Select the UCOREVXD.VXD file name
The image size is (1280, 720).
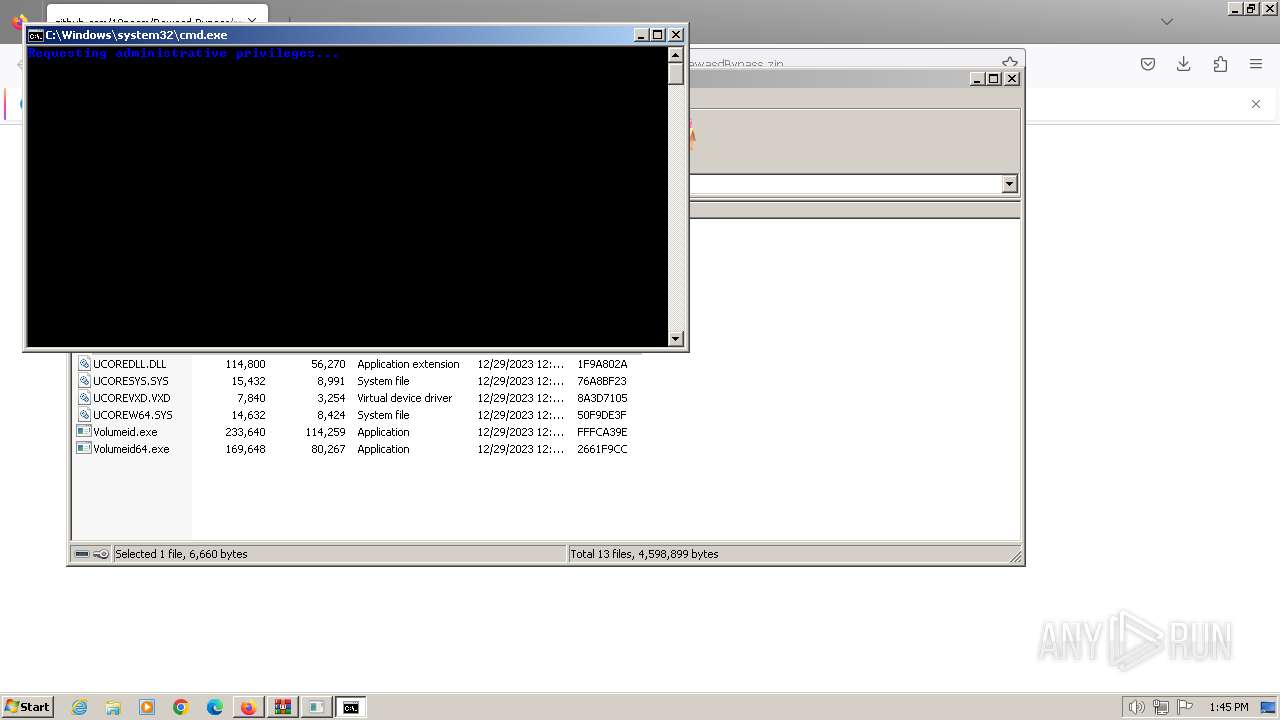coord(132,398)
